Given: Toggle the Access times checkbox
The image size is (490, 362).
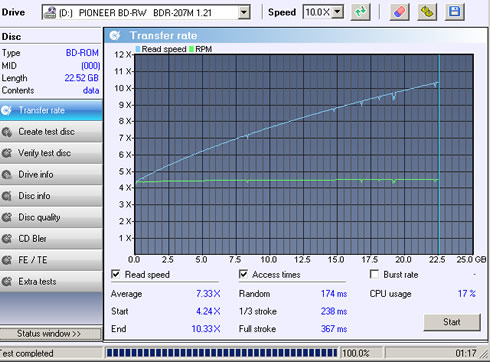Looking at the screenshot, I should tap(243, 274).
